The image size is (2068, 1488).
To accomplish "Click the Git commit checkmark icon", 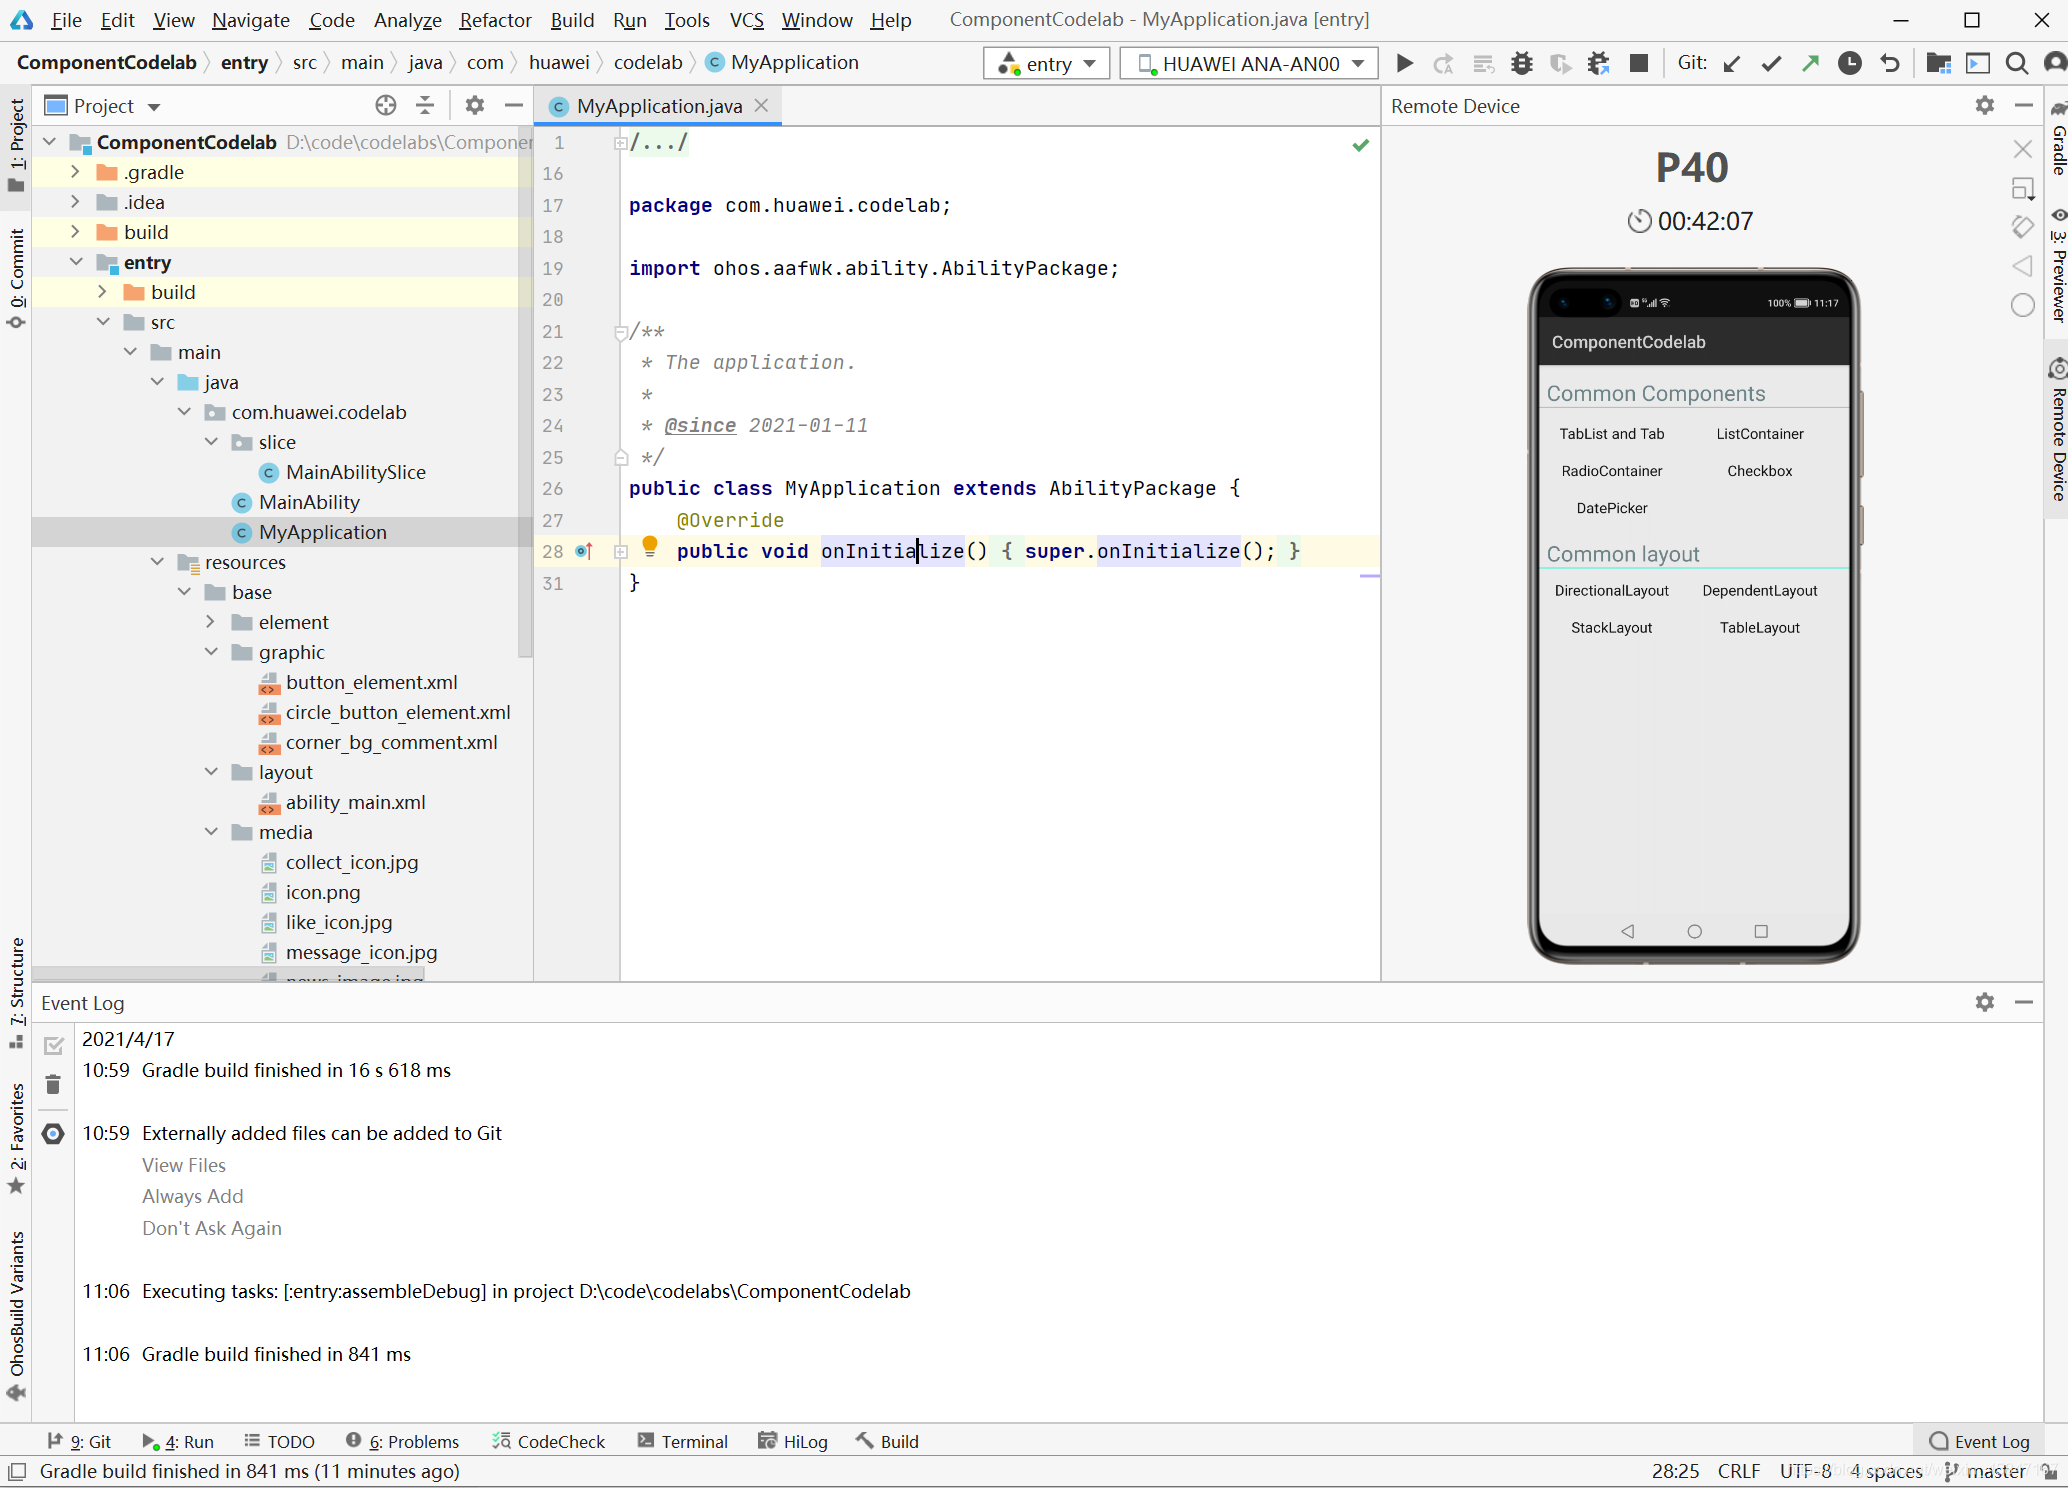I will click(x=1771, y=64).
